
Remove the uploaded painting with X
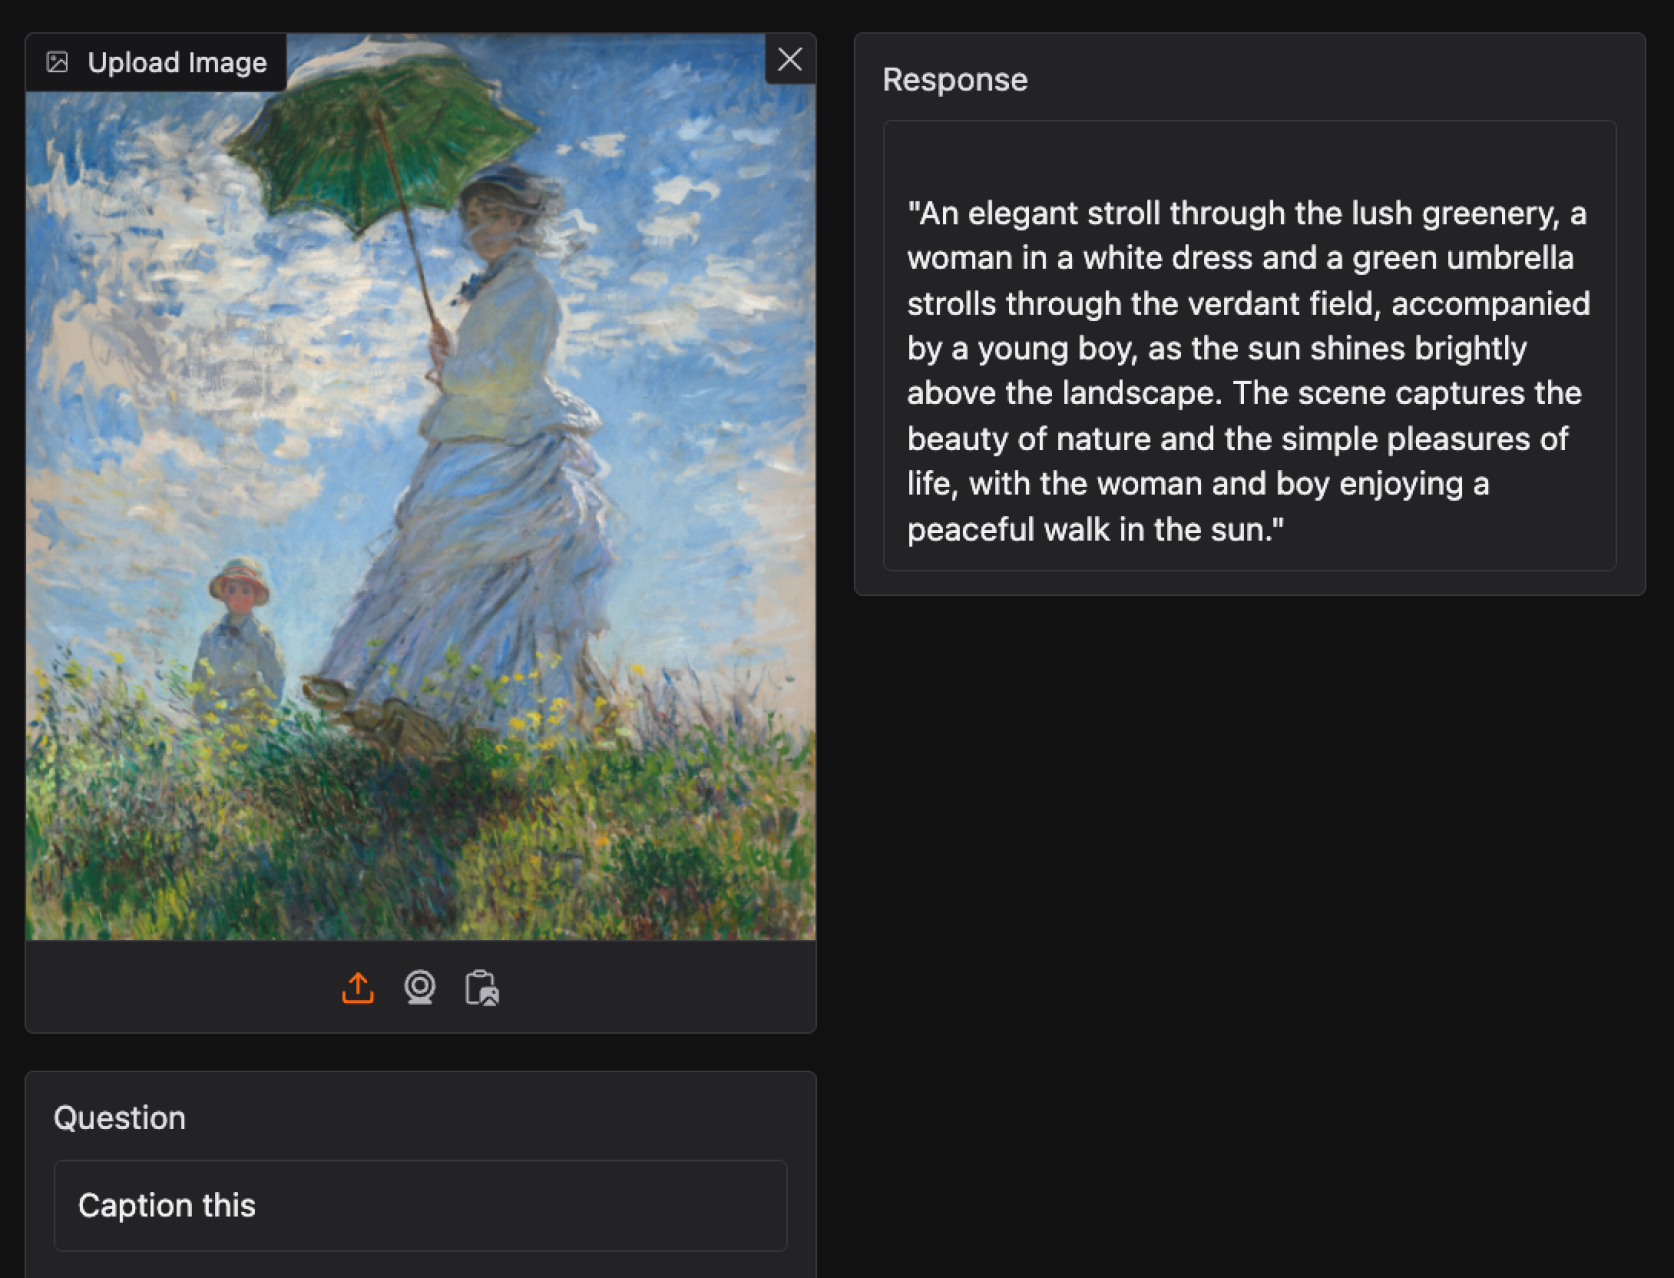tap(790, 60)
